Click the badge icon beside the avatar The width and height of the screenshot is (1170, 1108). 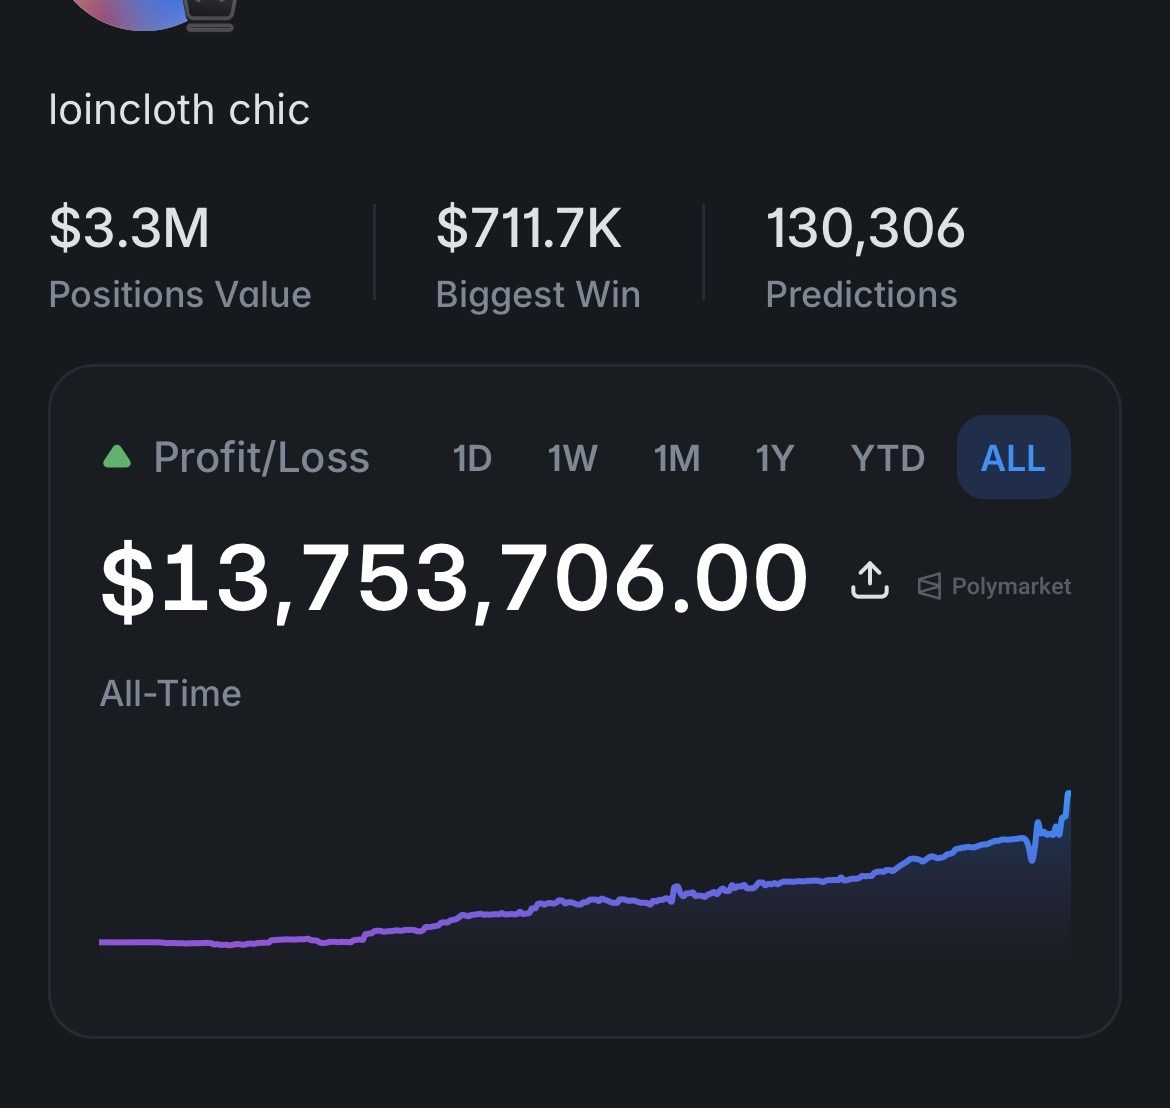(x=210, y=15)
